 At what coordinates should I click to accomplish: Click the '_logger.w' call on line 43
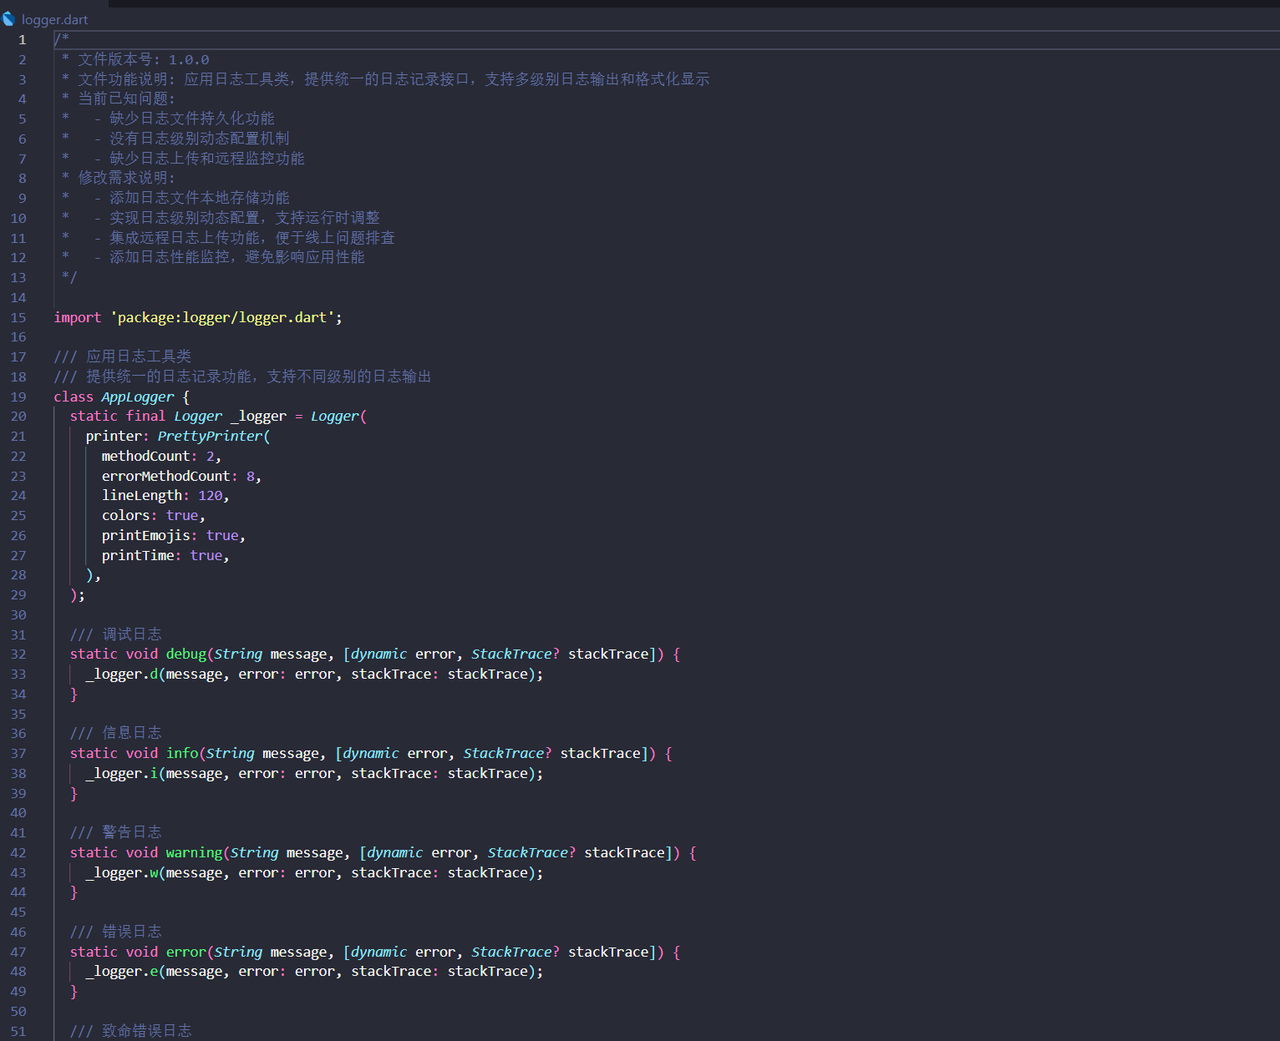[x=122, y=873]
